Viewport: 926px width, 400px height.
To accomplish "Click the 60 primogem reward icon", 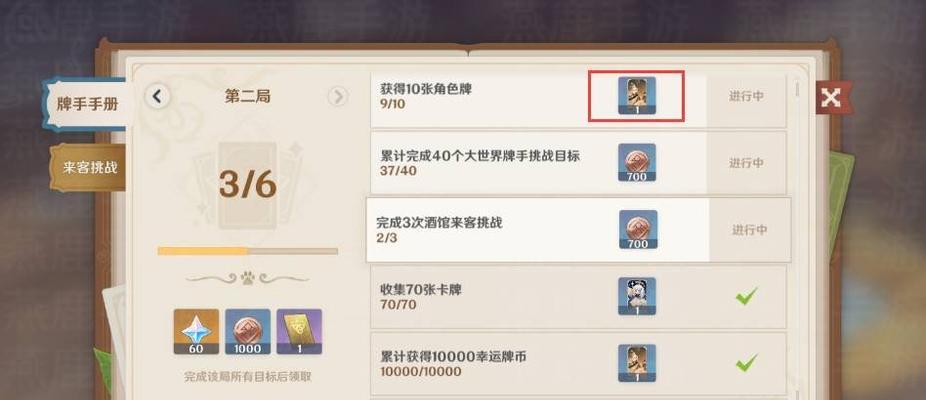I will click(x=196, y=331).
